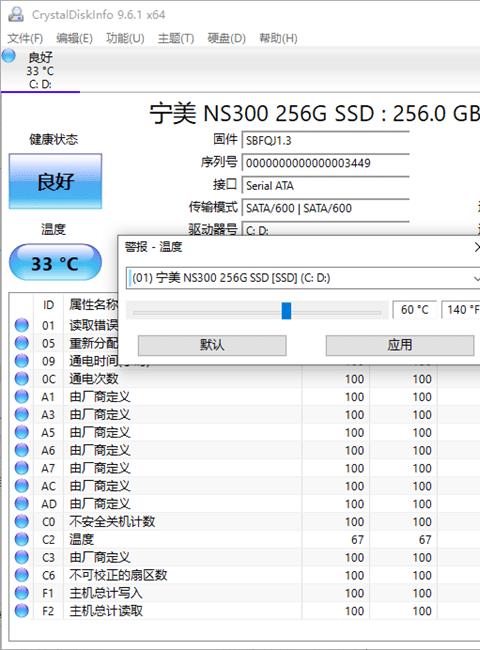Click status orb for F1 主机总计写入
Viewport: 480px width, 650px height.
click(x=22, y=592)
